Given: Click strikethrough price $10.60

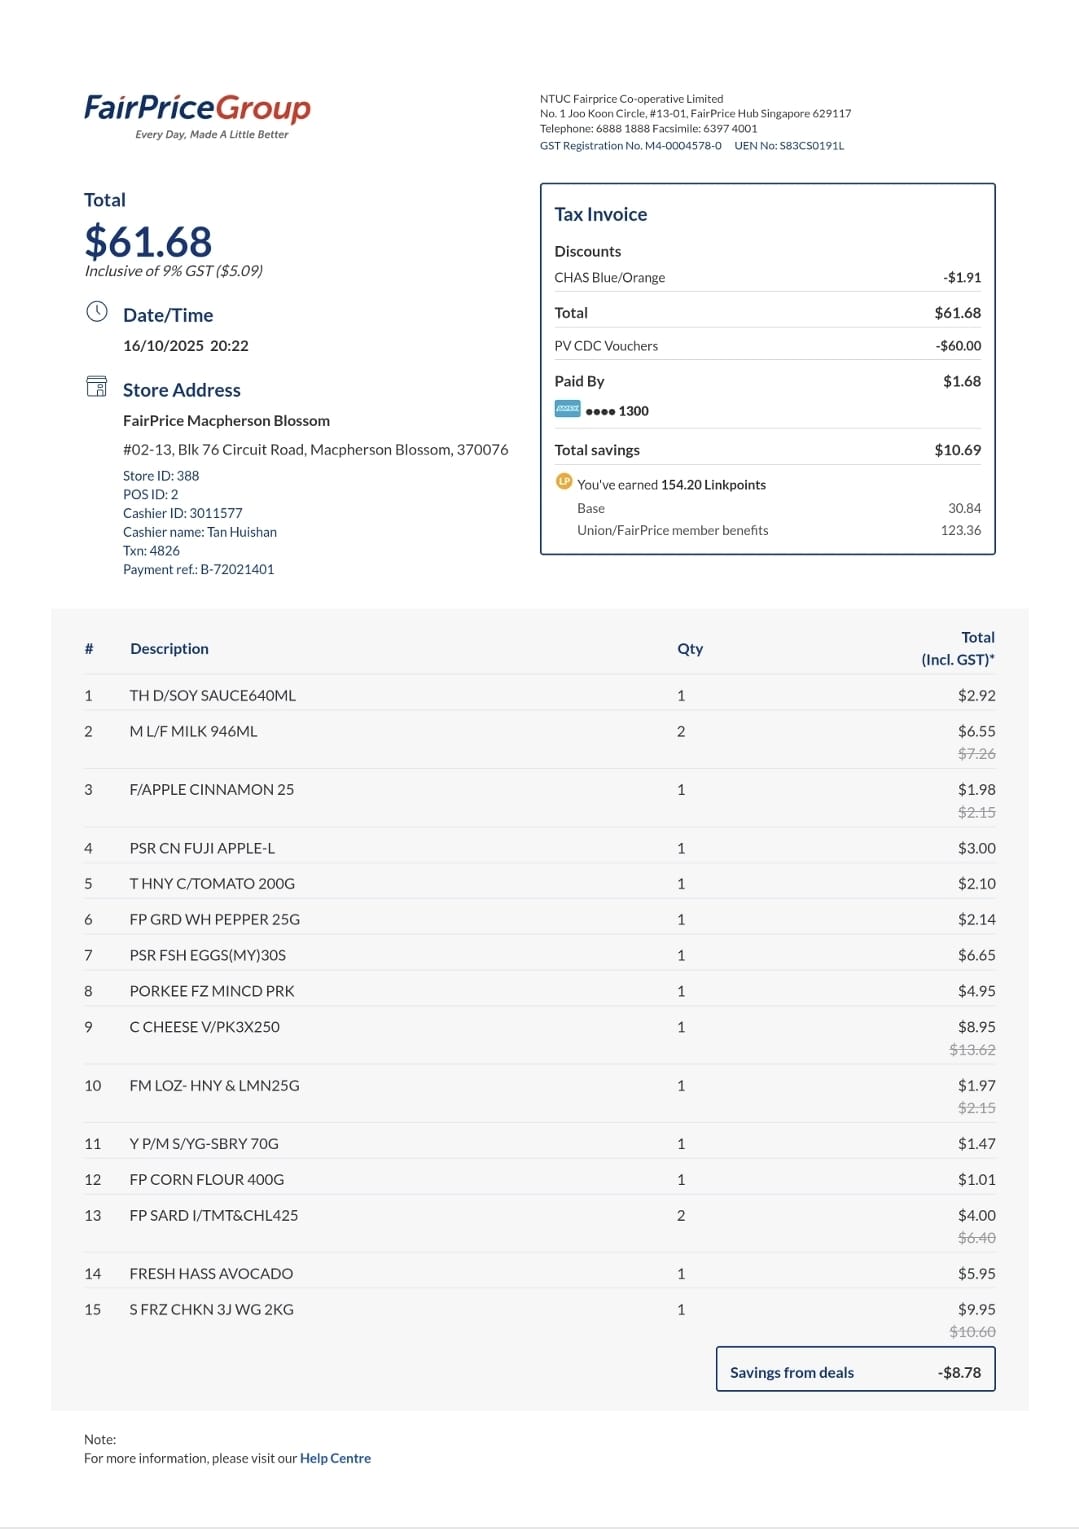Looking at the screenshot, I should tap(973, 1332).
